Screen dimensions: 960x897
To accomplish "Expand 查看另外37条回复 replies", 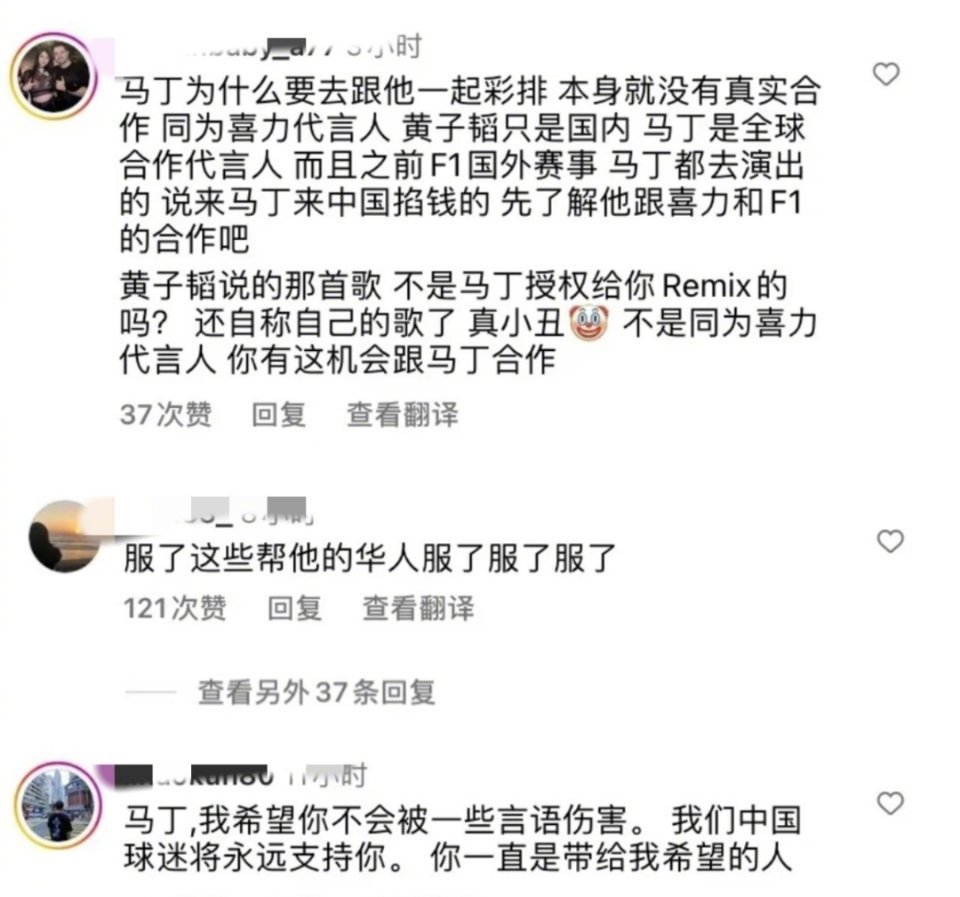I will point(316,692).
